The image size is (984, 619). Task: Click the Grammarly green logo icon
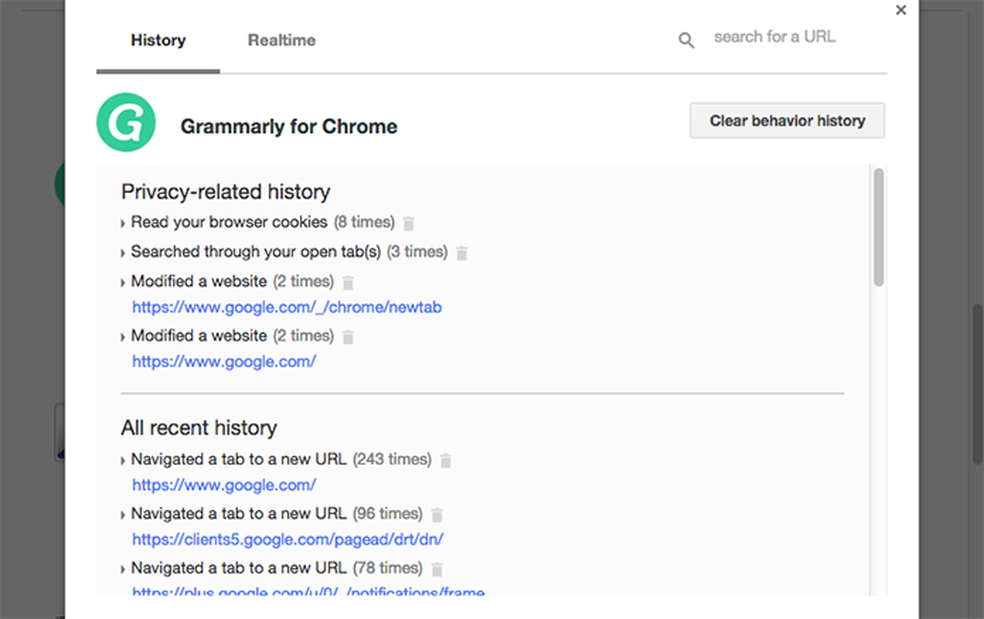click(x=126, y=123)
